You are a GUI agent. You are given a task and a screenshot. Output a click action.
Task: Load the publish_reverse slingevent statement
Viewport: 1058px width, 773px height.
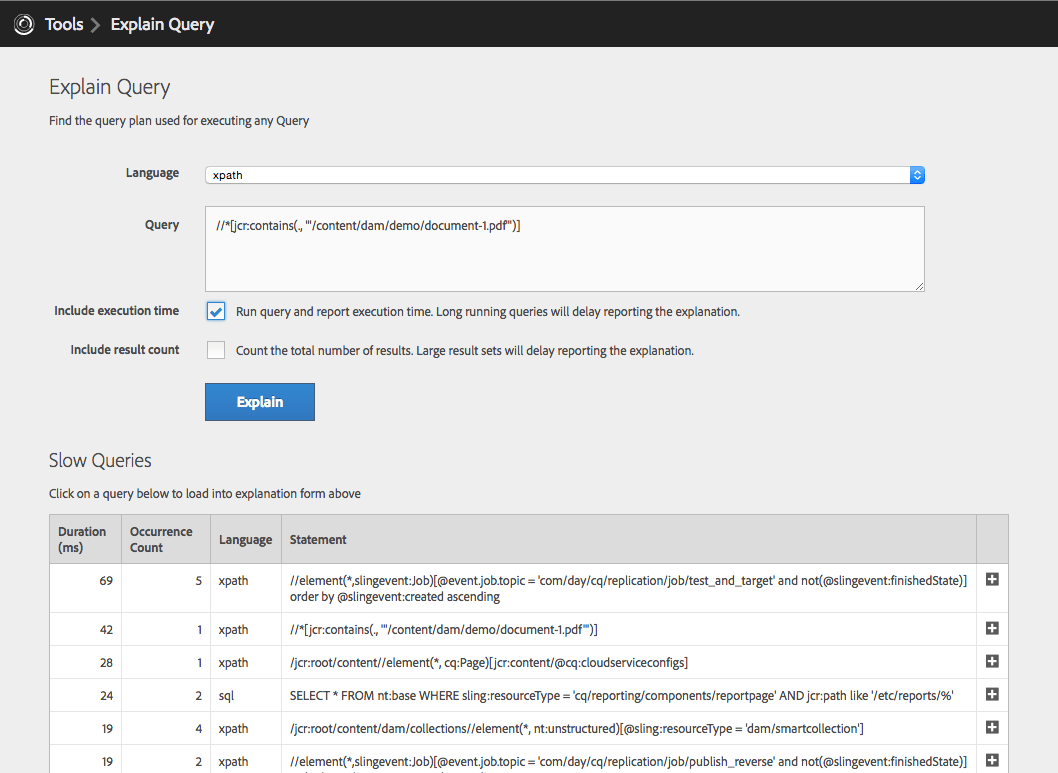tap(628, 762)
